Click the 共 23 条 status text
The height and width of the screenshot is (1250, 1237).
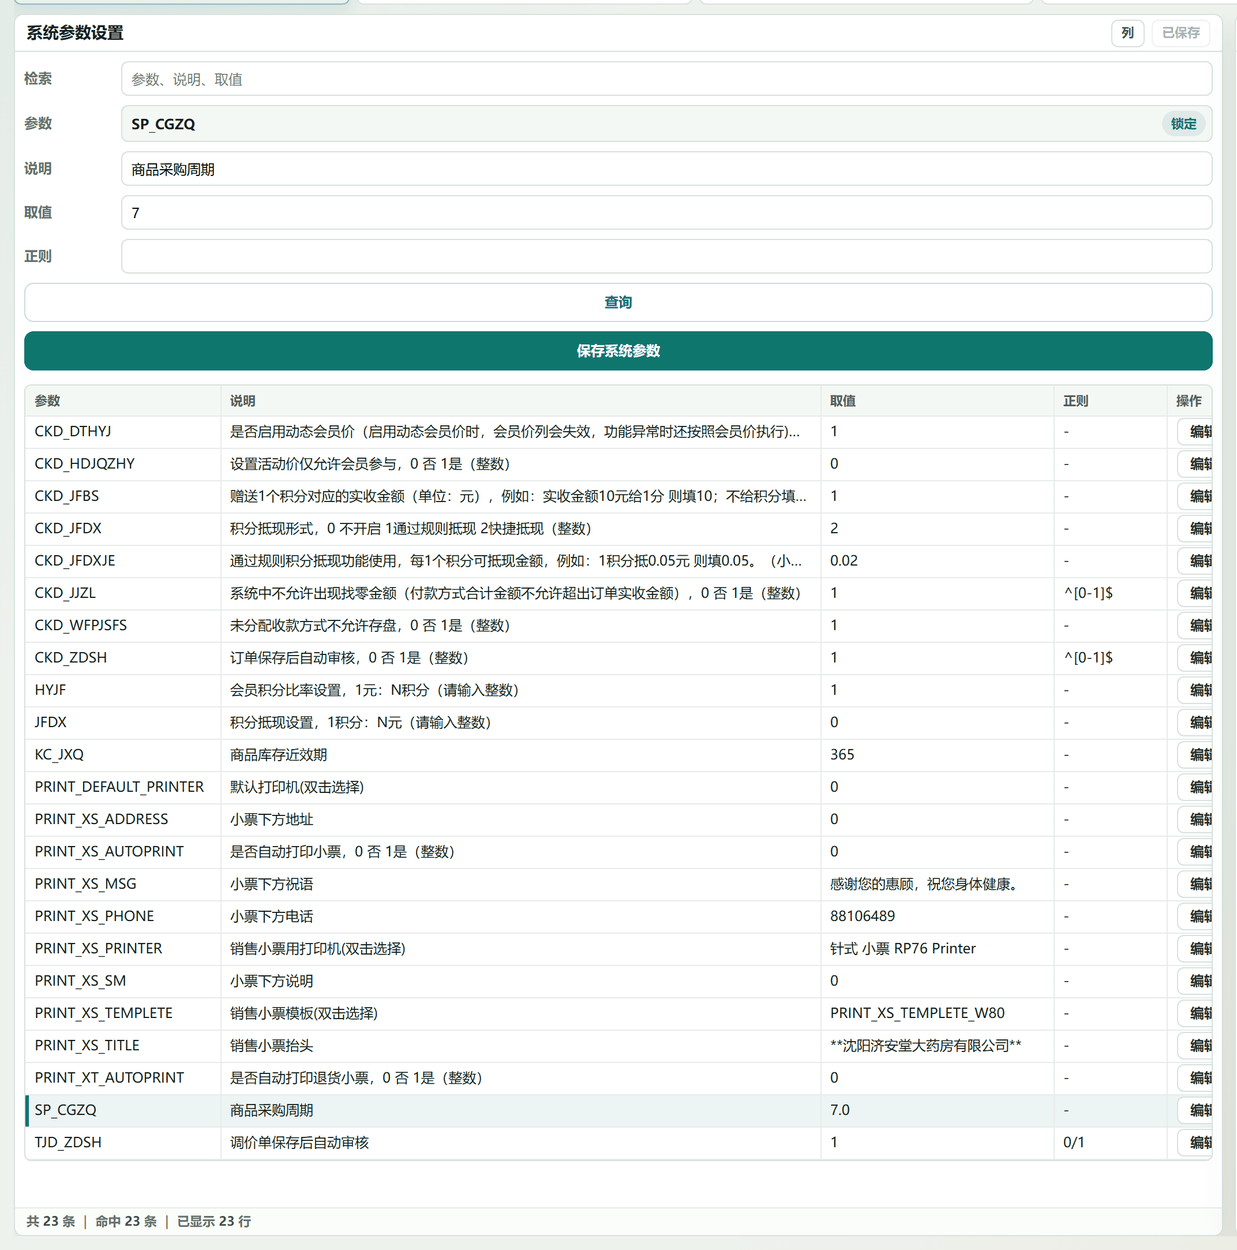tap(50, 1221)
